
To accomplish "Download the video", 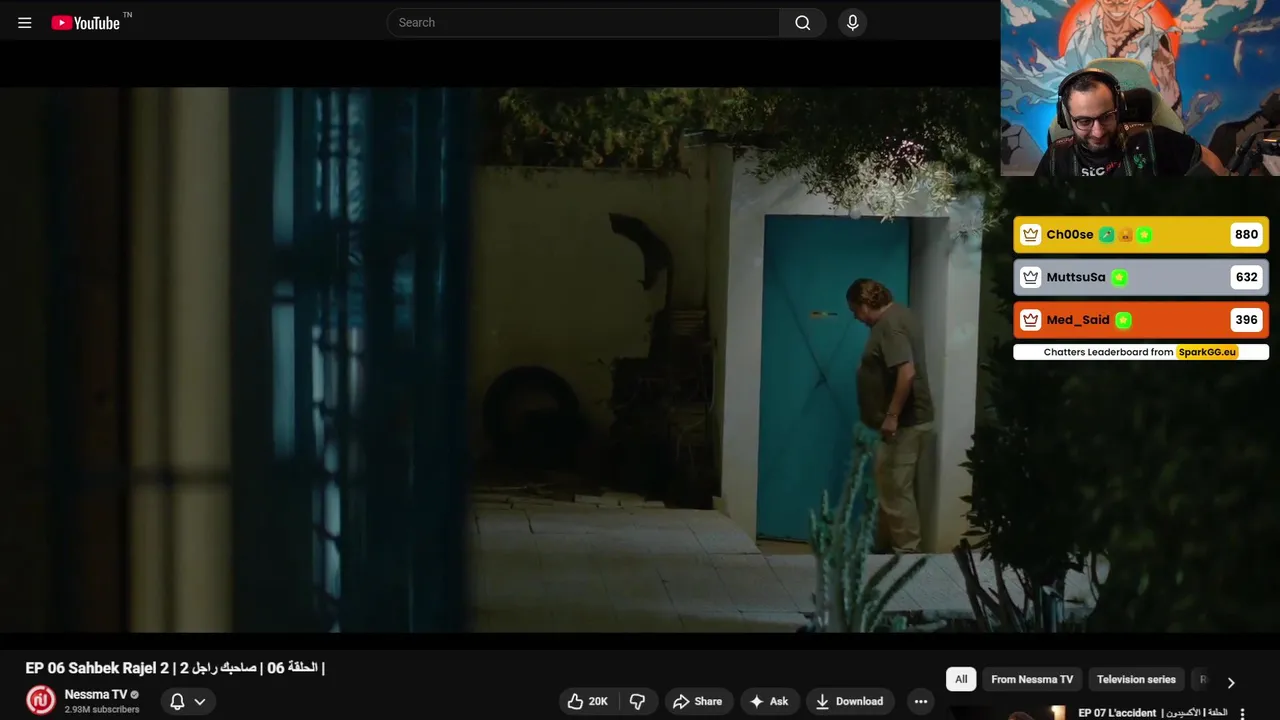I will pyautogui.click(x=850, y=701).
